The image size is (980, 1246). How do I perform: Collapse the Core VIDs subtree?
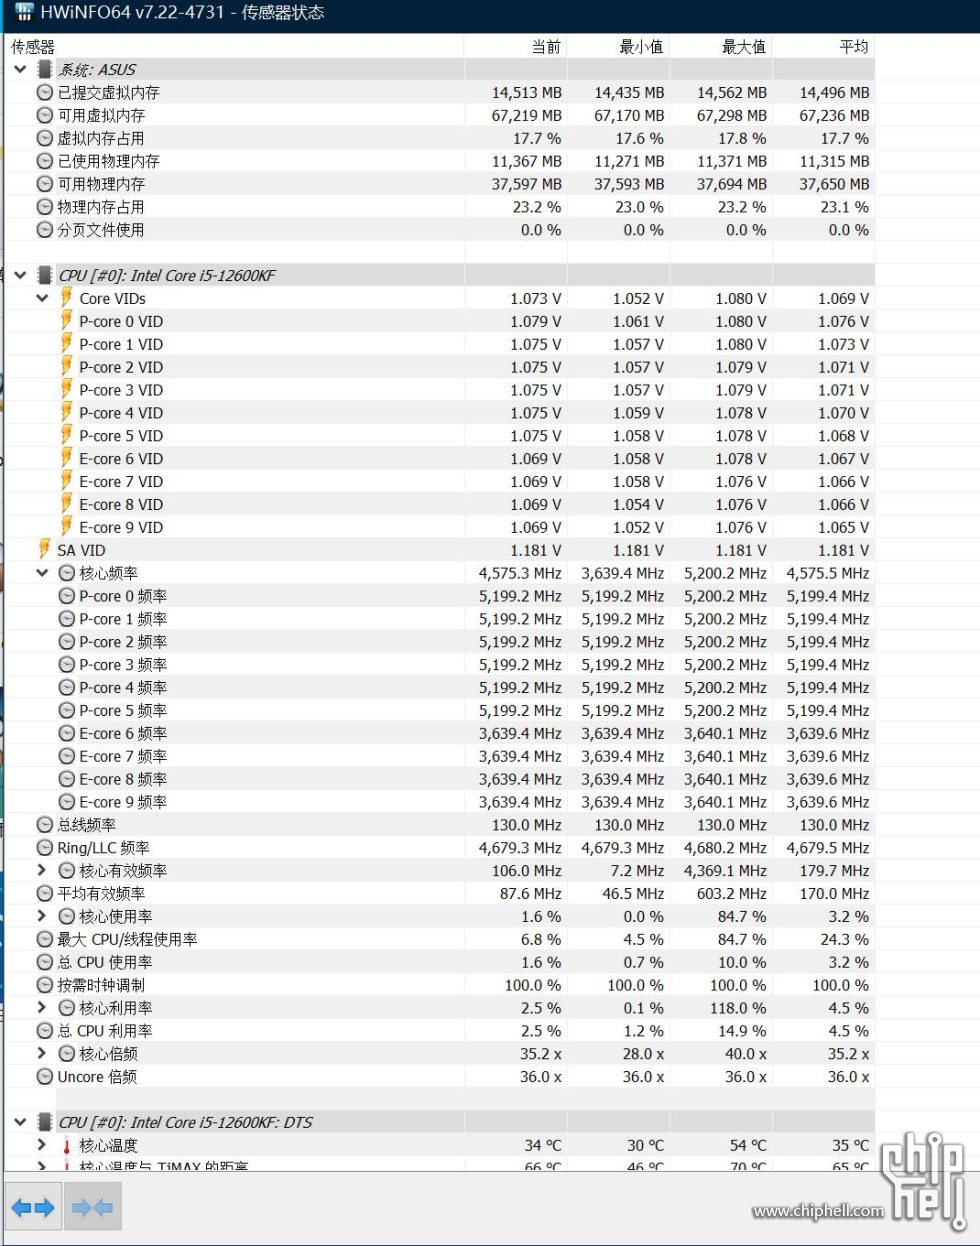click(42, 298)
